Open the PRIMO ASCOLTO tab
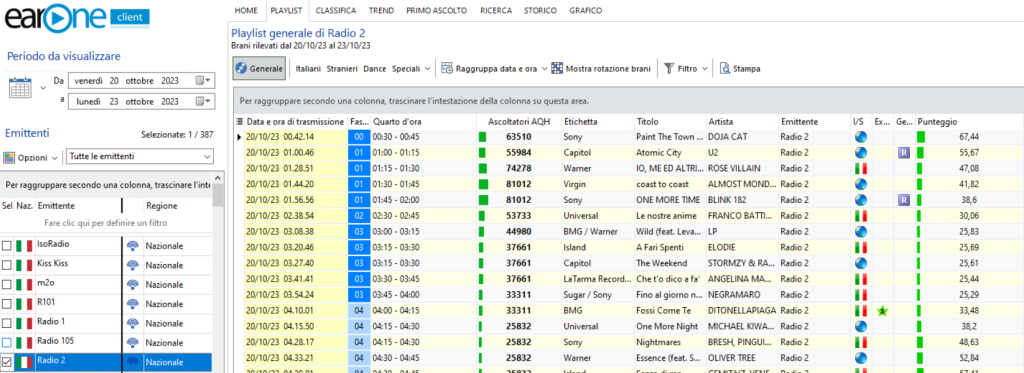Viewport: 1024px width, 373px height. pos(436,10)
